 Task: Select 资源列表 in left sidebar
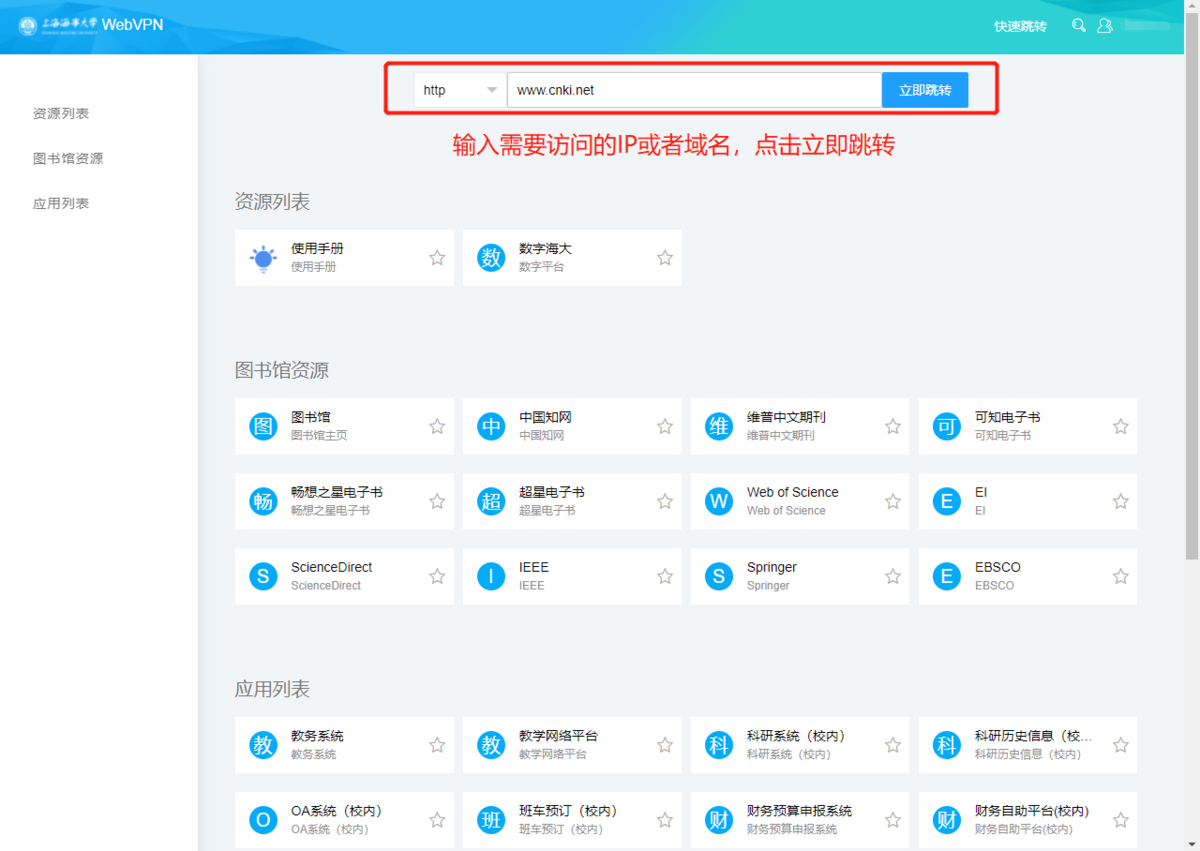point(61,113)
